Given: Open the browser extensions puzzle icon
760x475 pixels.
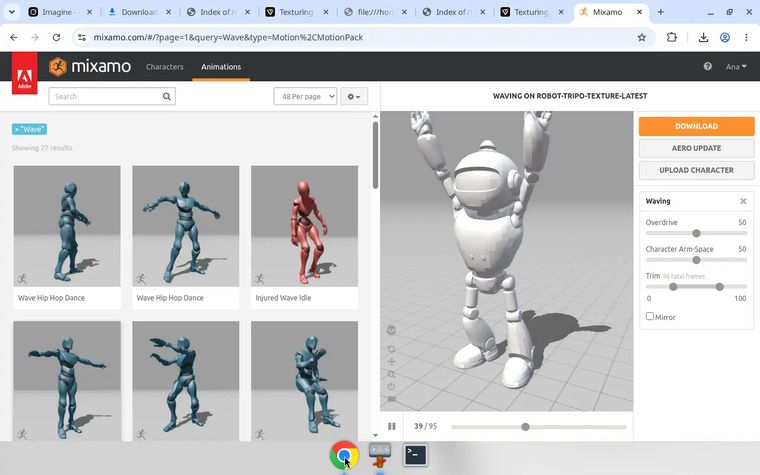Looking at the screenshot, I should pos(672,37).
